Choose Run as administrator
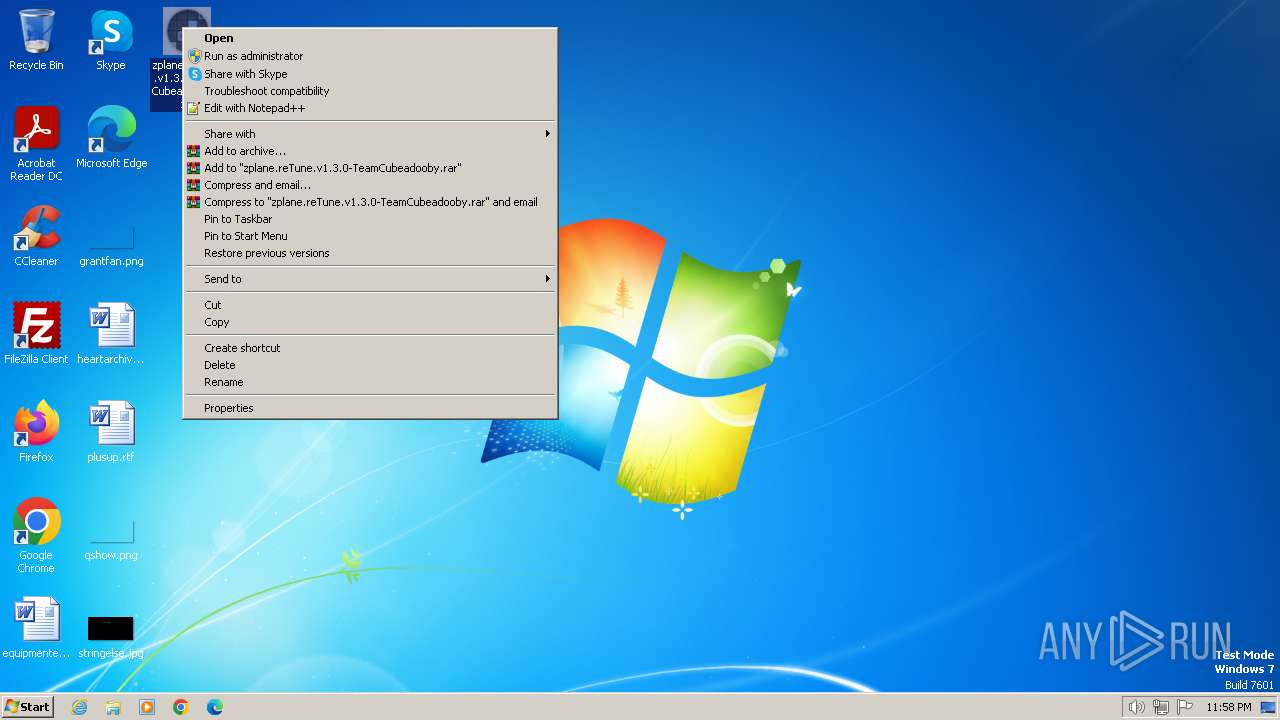This screenshot has width=1280, height=720. 370,56
